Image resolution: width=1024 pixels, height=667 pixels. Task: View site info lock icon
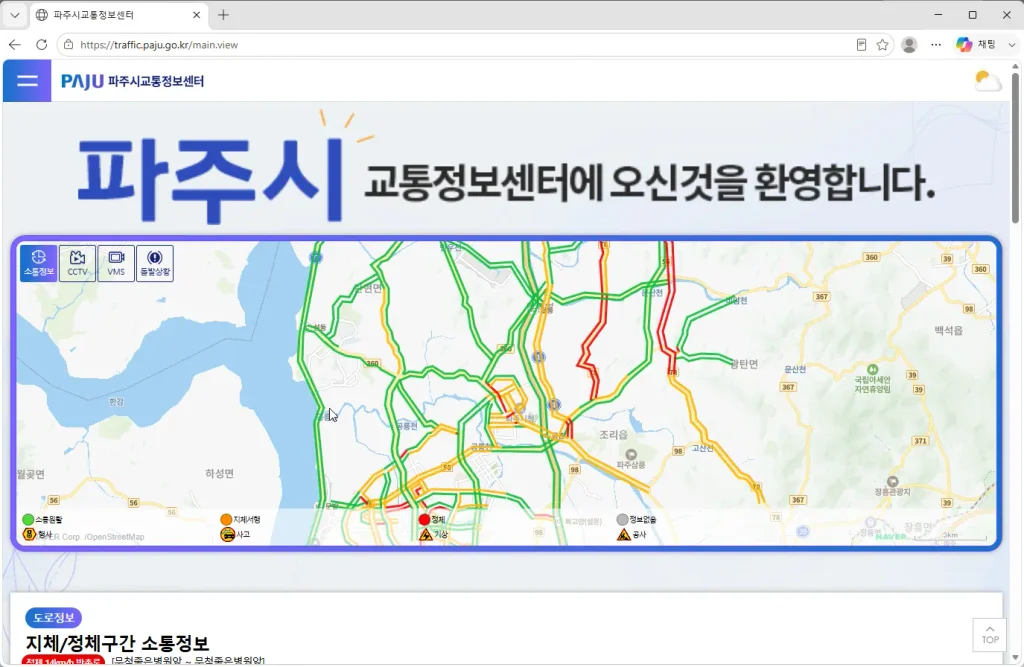pyautogui.click(x=68, y=44)
